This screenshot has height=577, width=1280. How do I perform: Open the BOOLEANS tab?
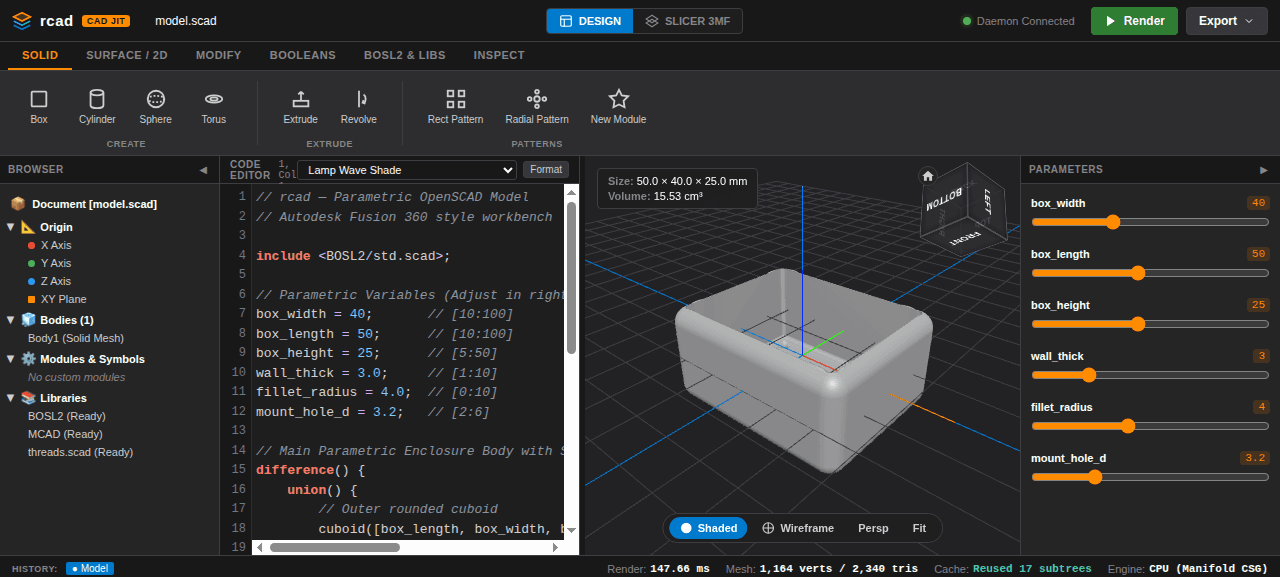[x=302, y=56]
